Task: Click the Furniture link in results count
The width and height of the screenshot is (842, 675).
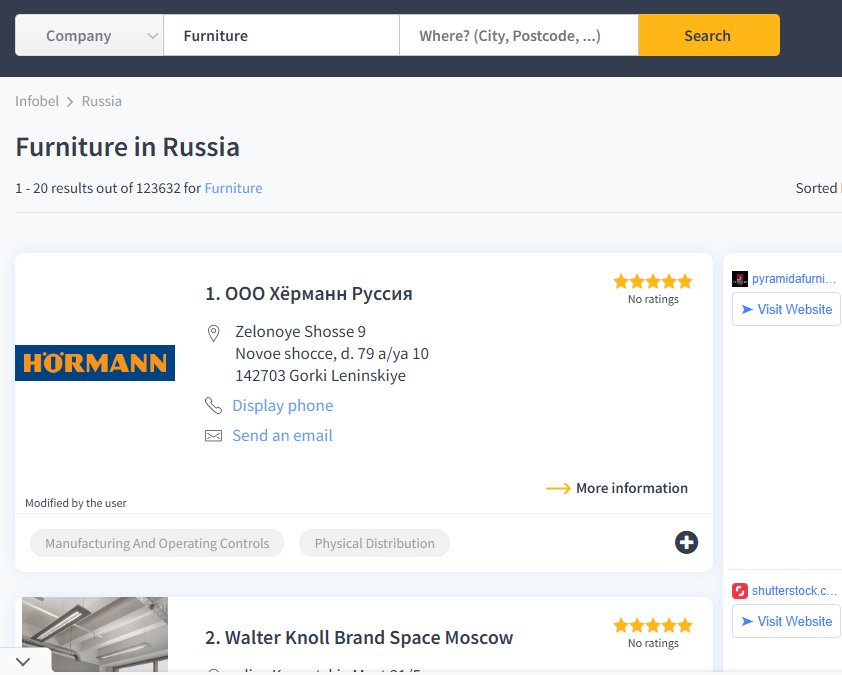Action: pyautogui.click(x=233, y=188)
